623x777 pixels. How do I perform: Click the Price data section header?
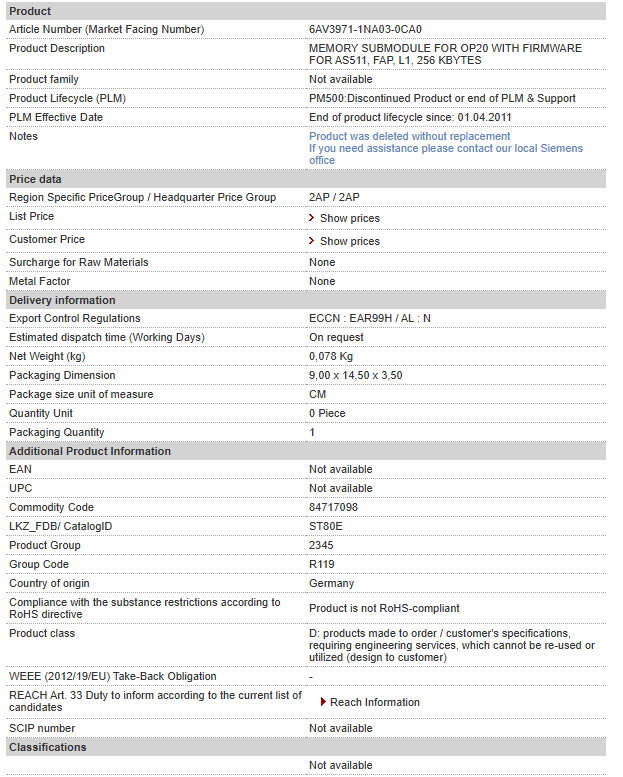pyautogui.click(x=306, y=179)
